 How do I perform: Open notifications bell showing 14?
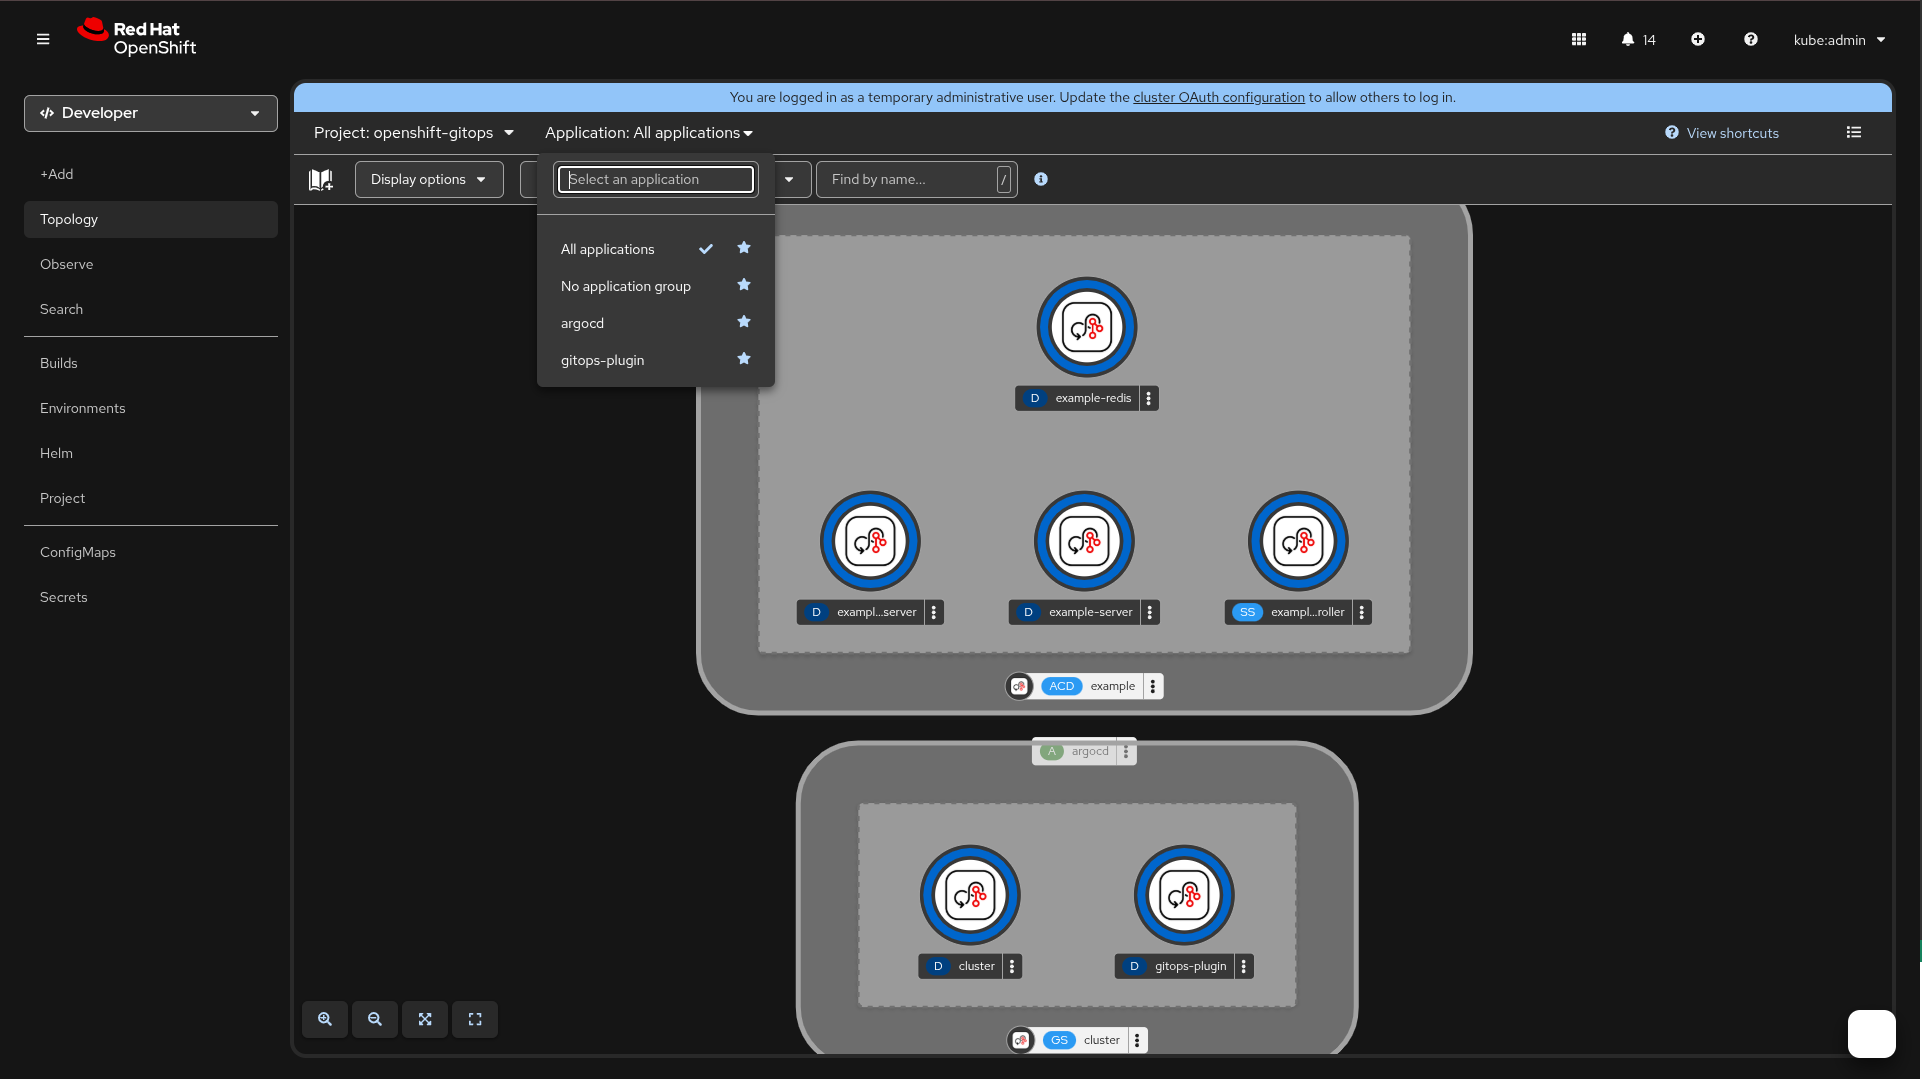[1638, 39]
